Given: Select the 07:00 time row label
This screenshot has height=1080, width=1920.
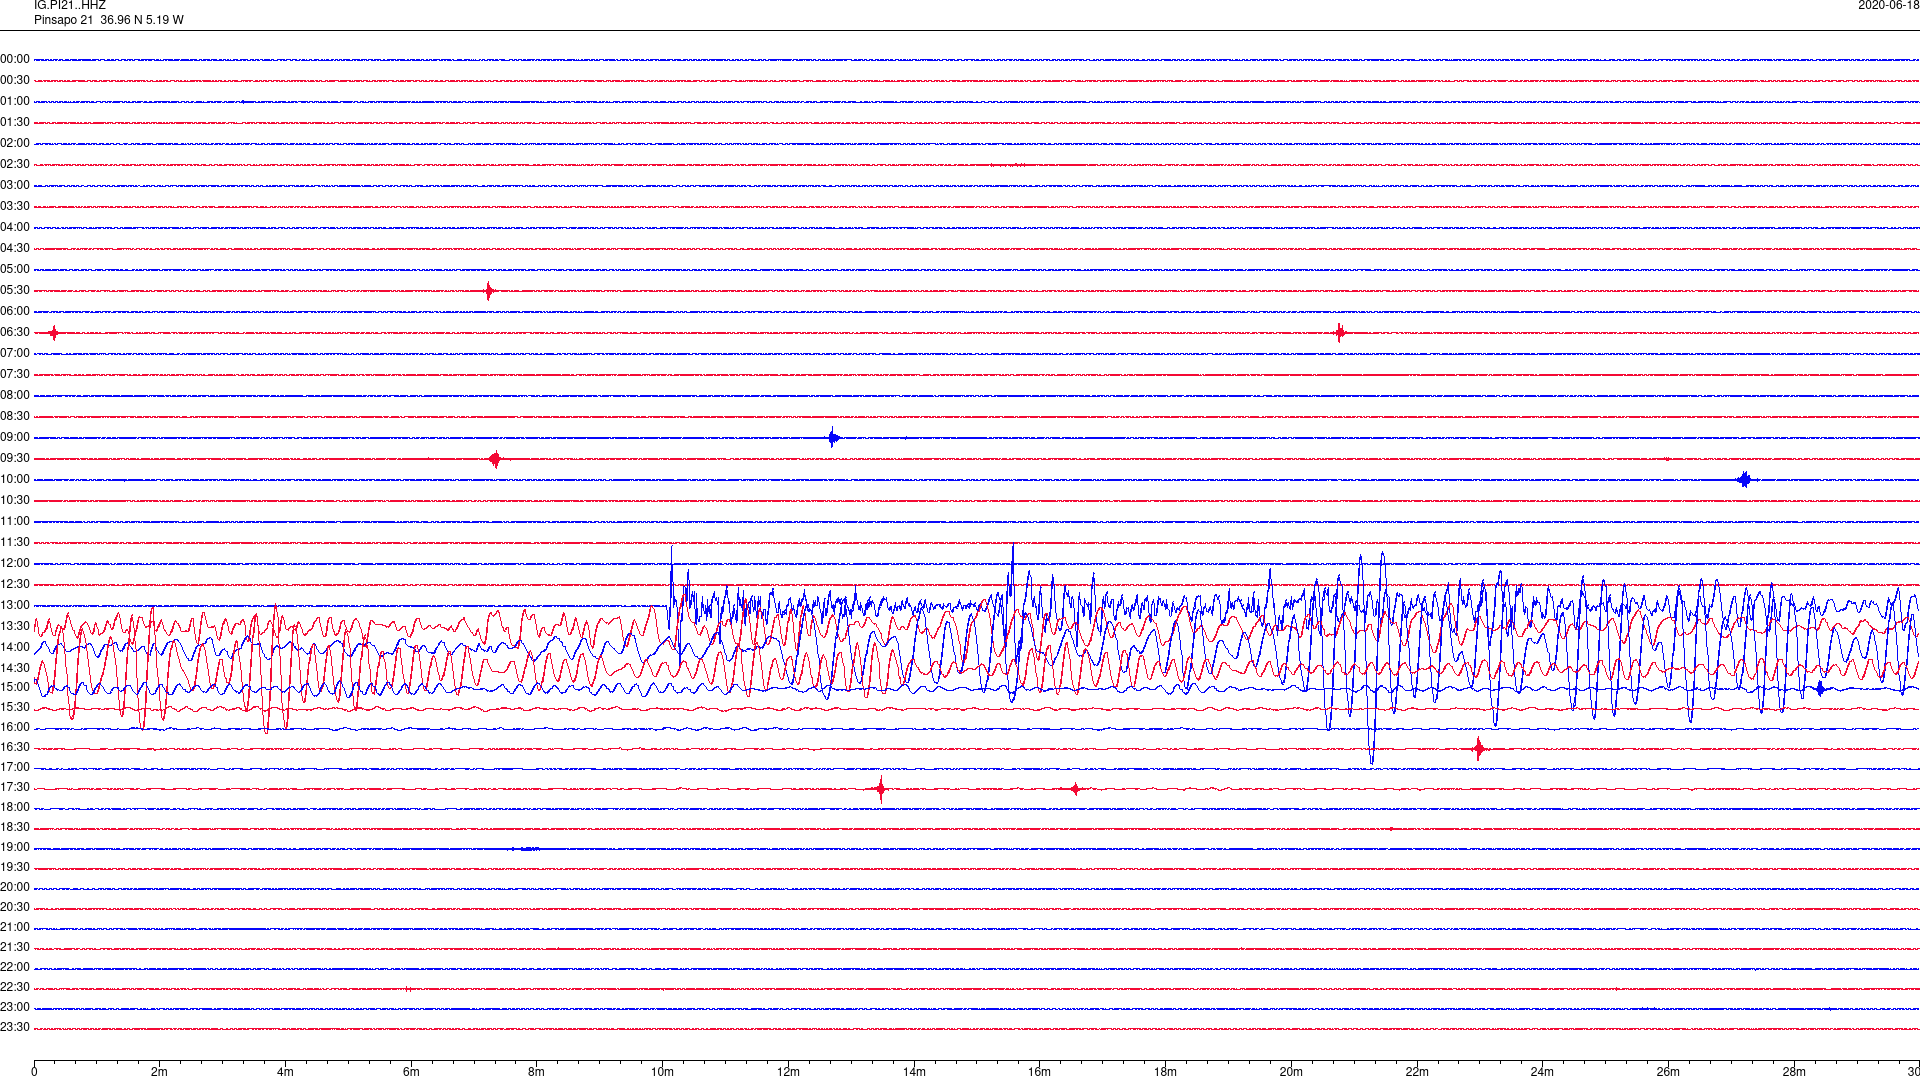Looking at the screenshot, I should pos(15,353).
